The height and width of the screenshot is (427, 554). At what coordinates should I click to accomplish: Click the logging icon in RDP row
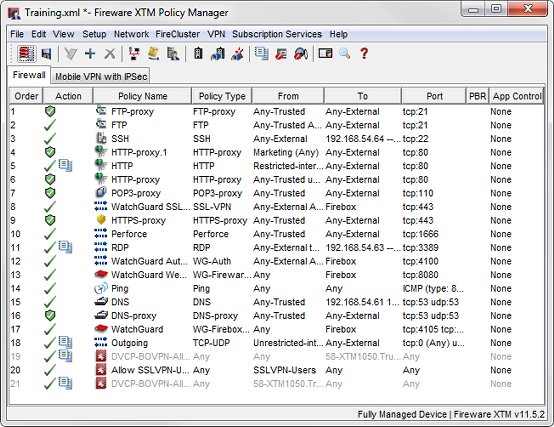tap(66, 247)
